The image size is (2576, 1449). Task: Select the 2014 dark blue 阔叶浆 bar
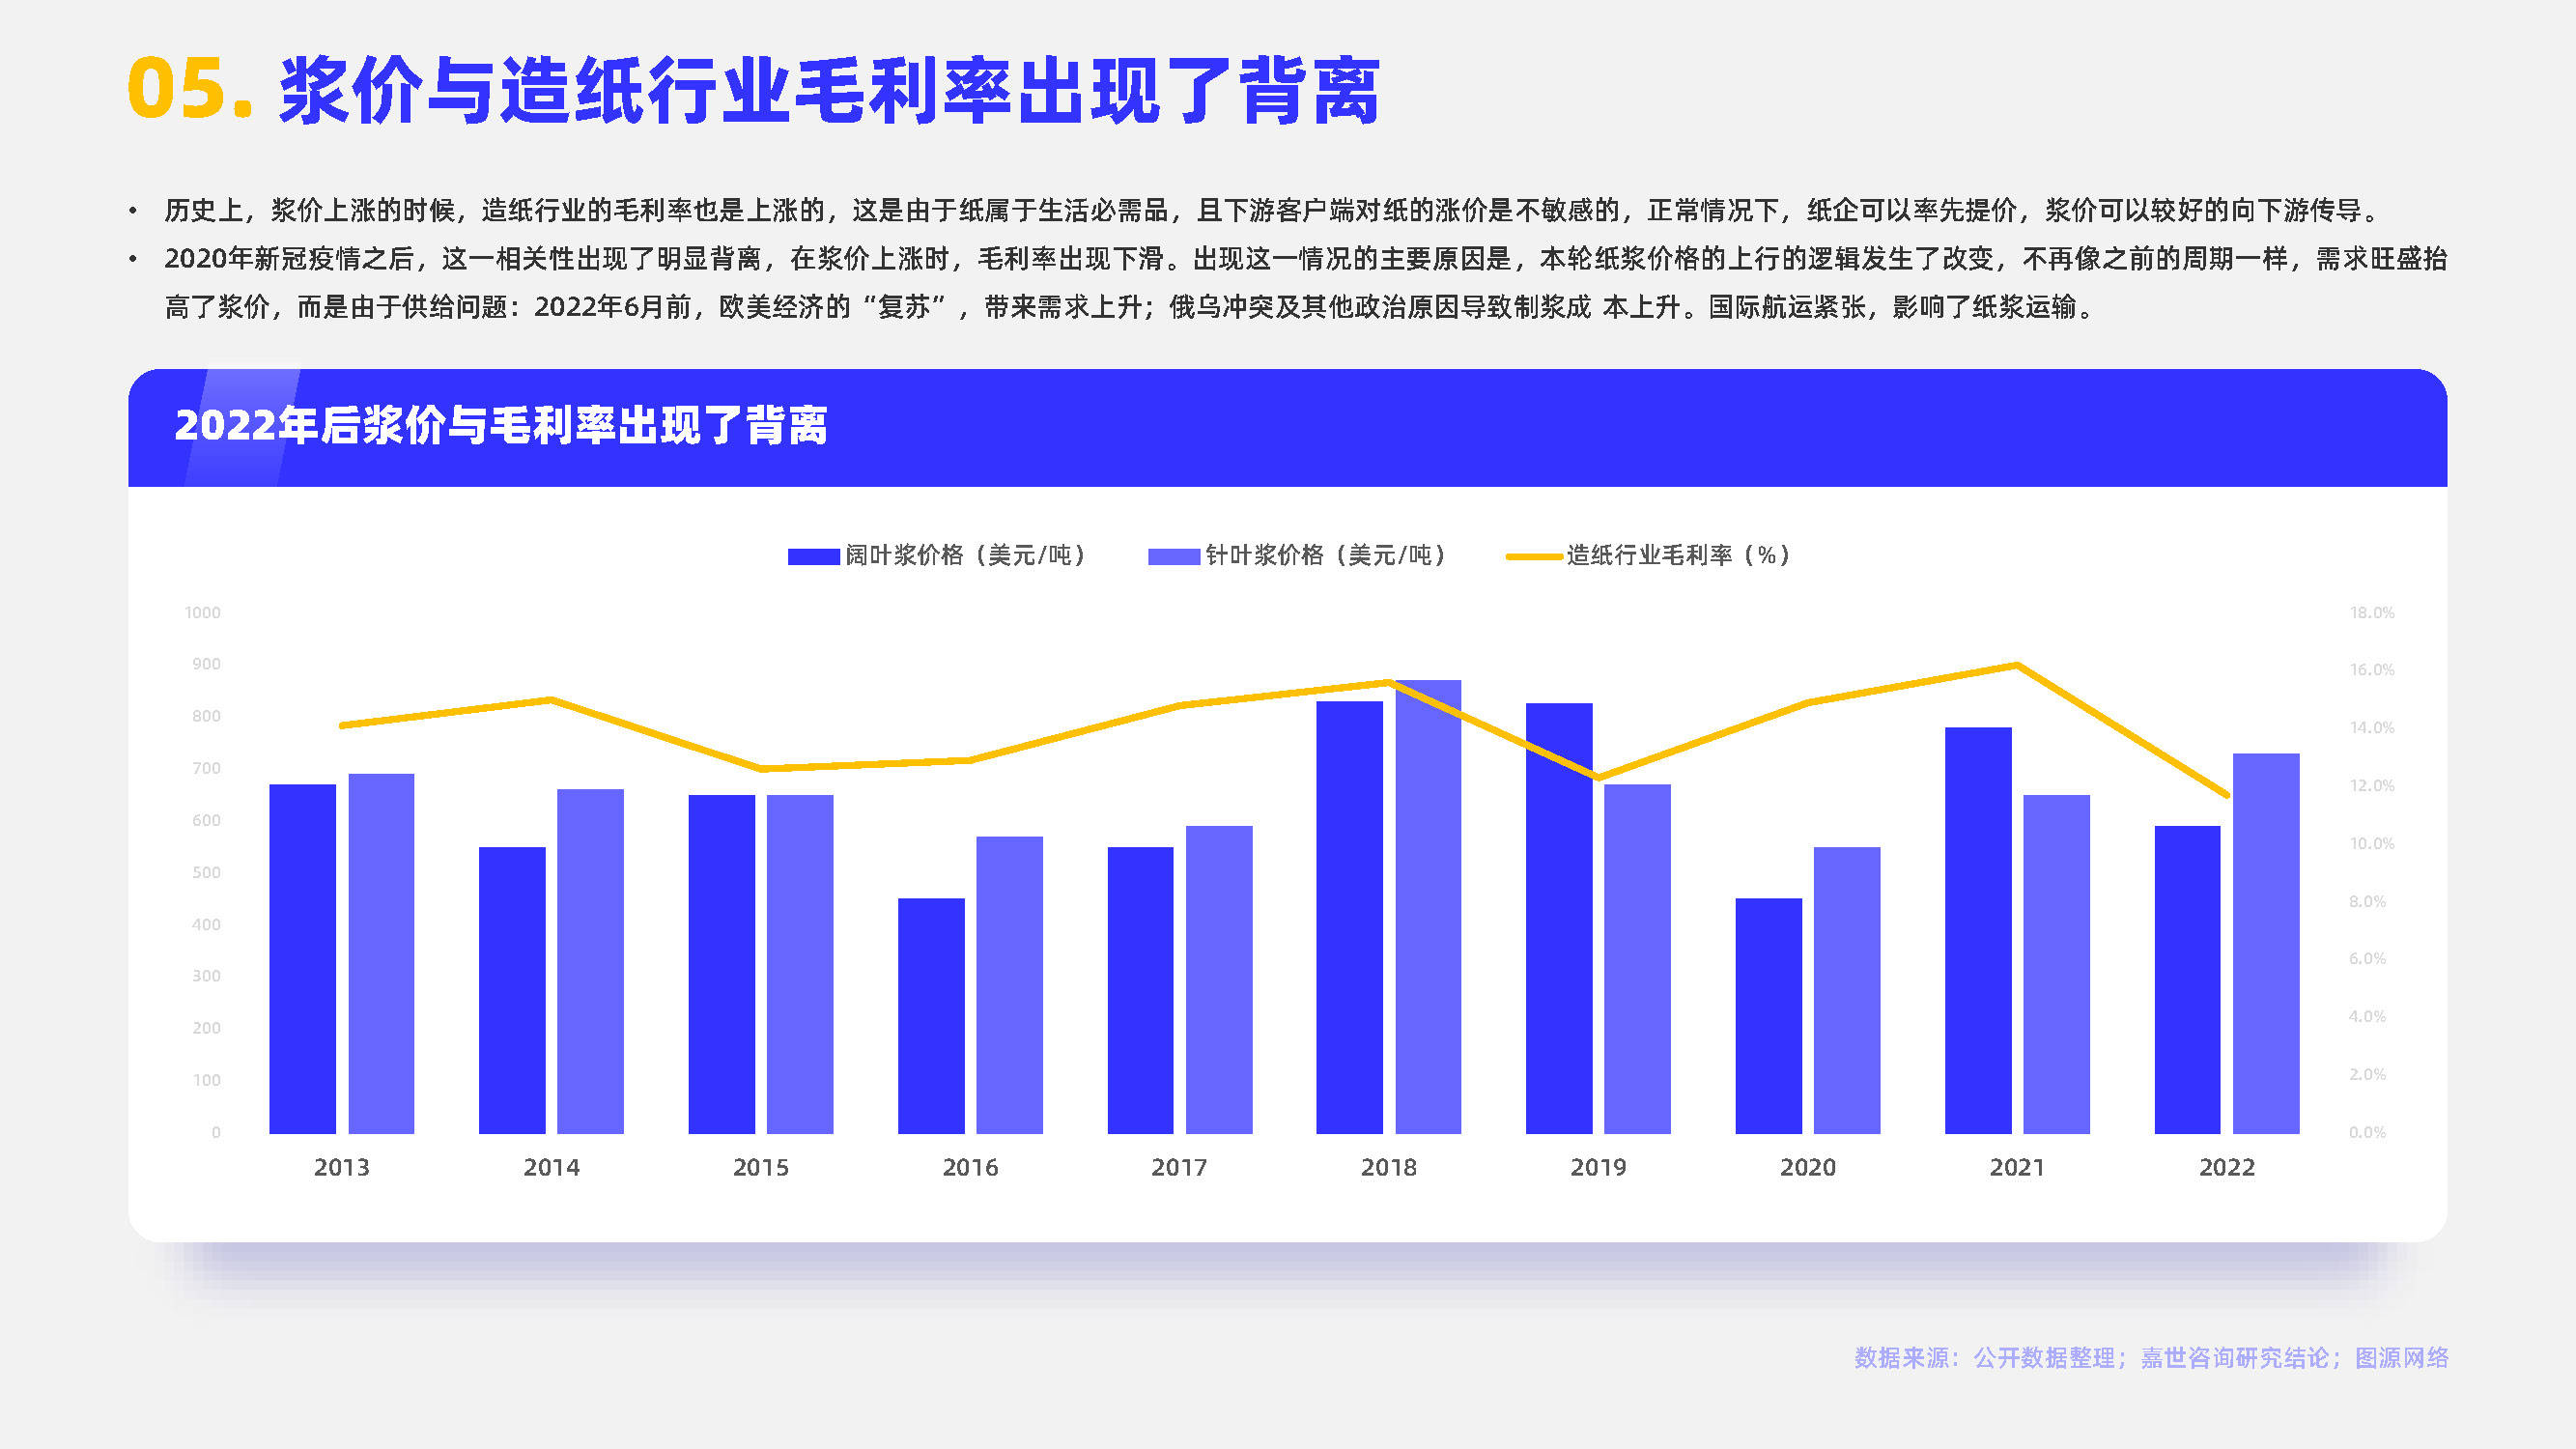tap(512, 990)
